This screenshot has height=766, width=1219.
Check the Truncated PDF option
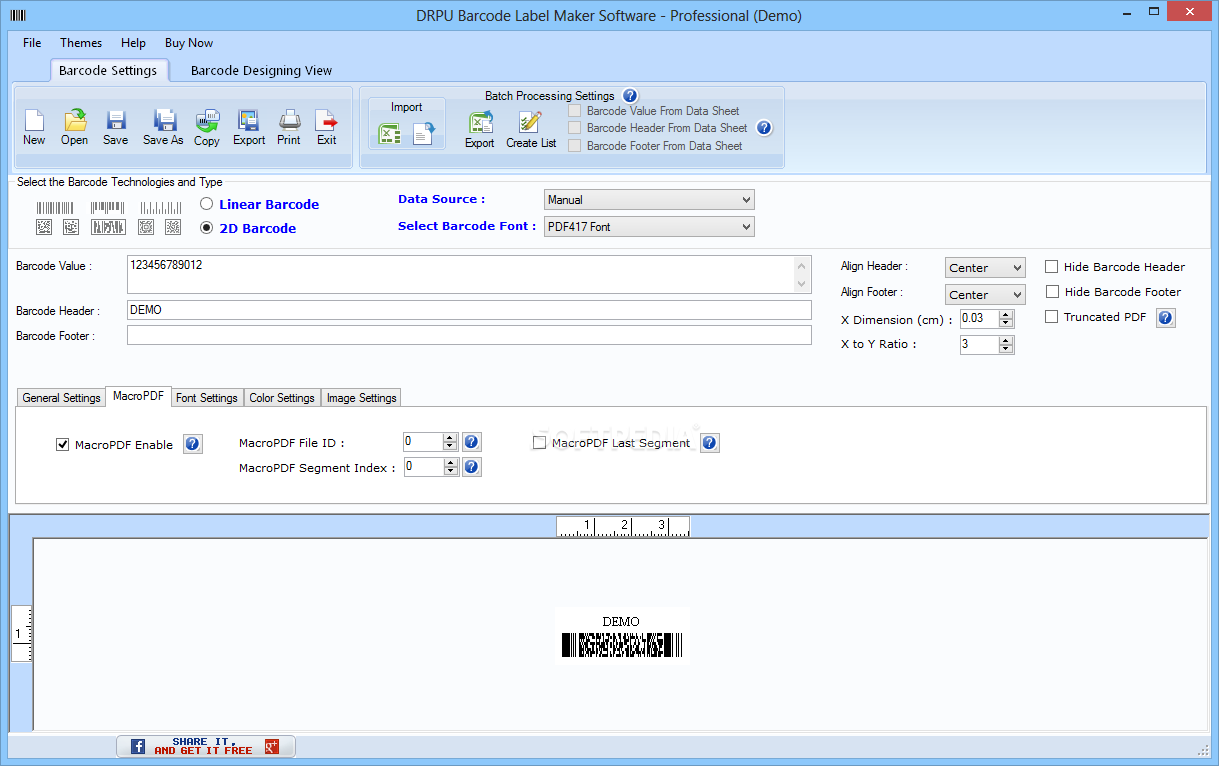[1052, 317]
